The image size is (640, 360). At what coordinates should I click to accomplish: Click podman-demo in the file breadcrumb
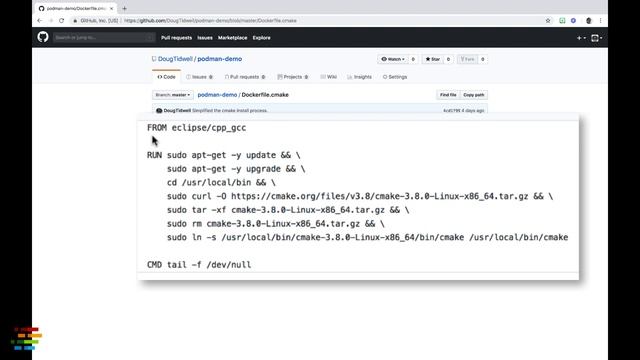(217, 95)
